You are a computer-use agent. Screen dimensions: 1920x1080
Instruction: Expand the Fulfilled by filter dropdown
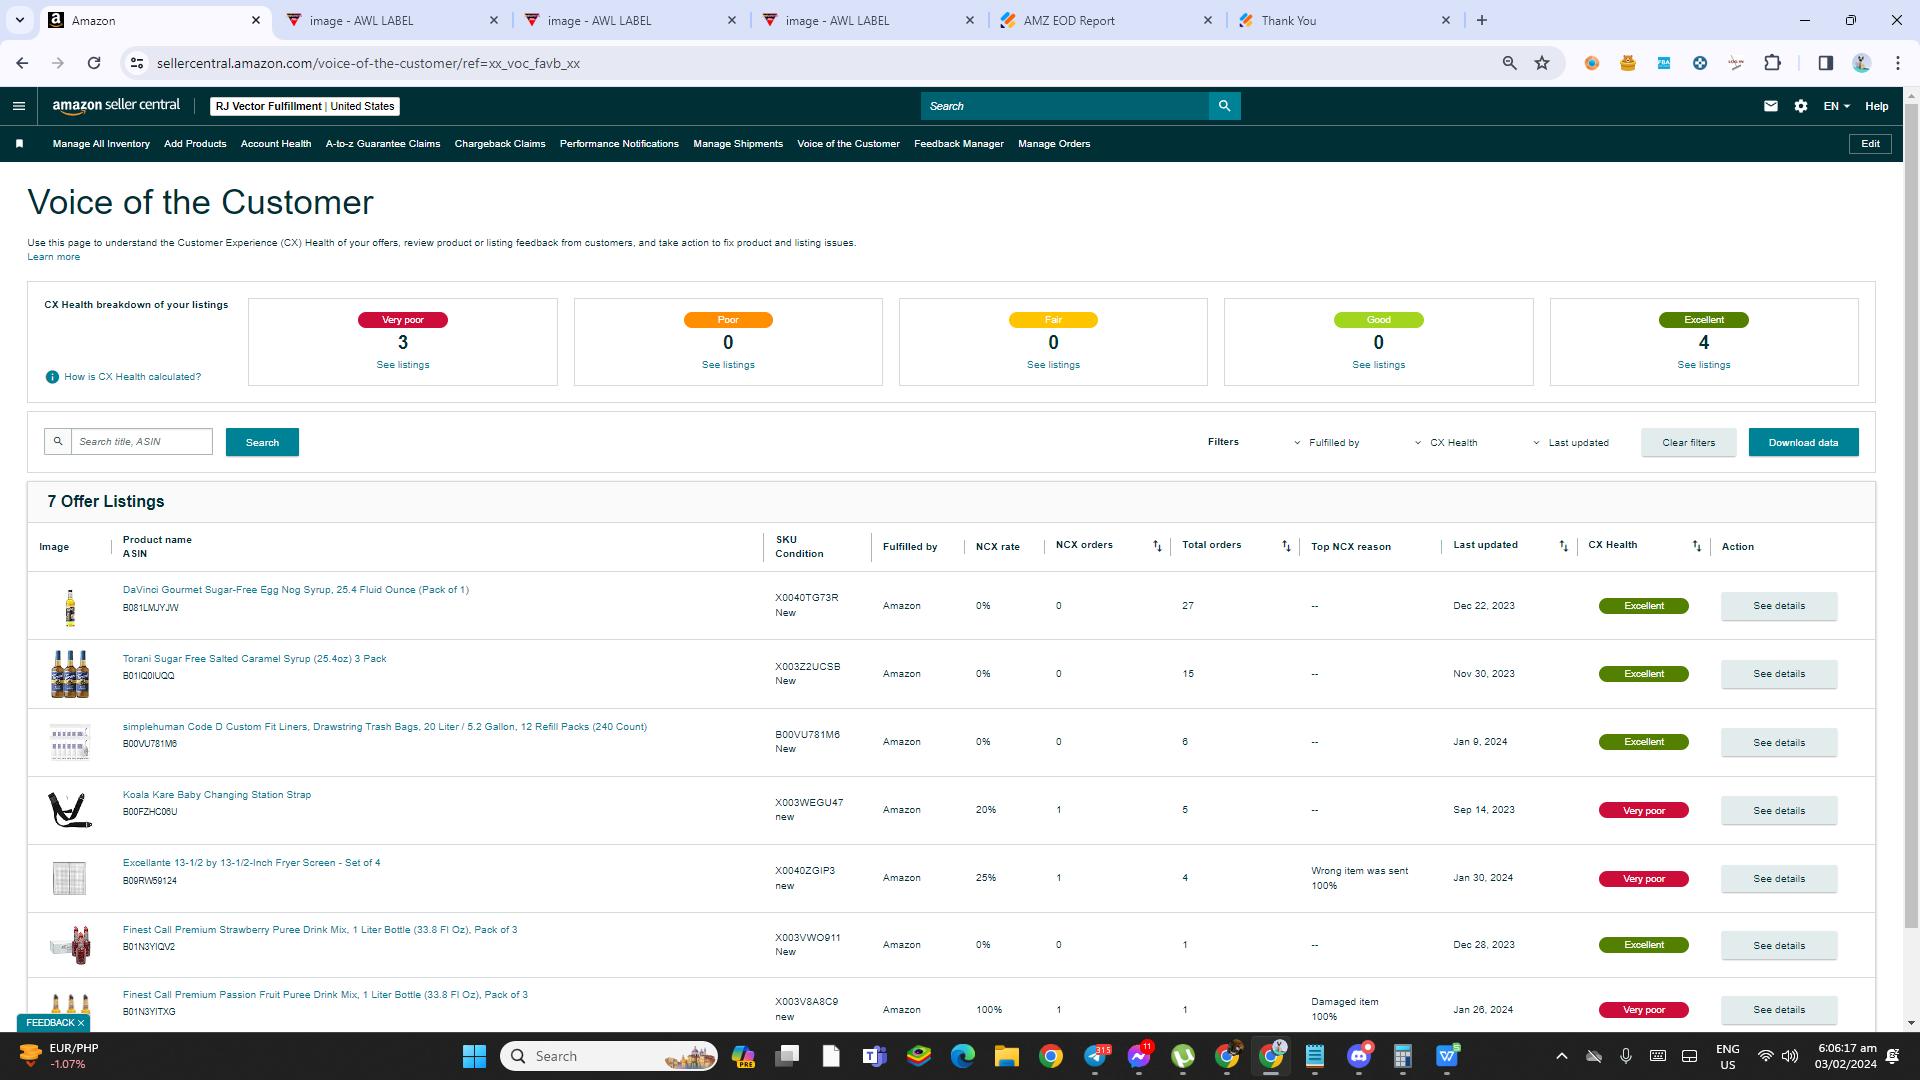(x=1327, y=443)
